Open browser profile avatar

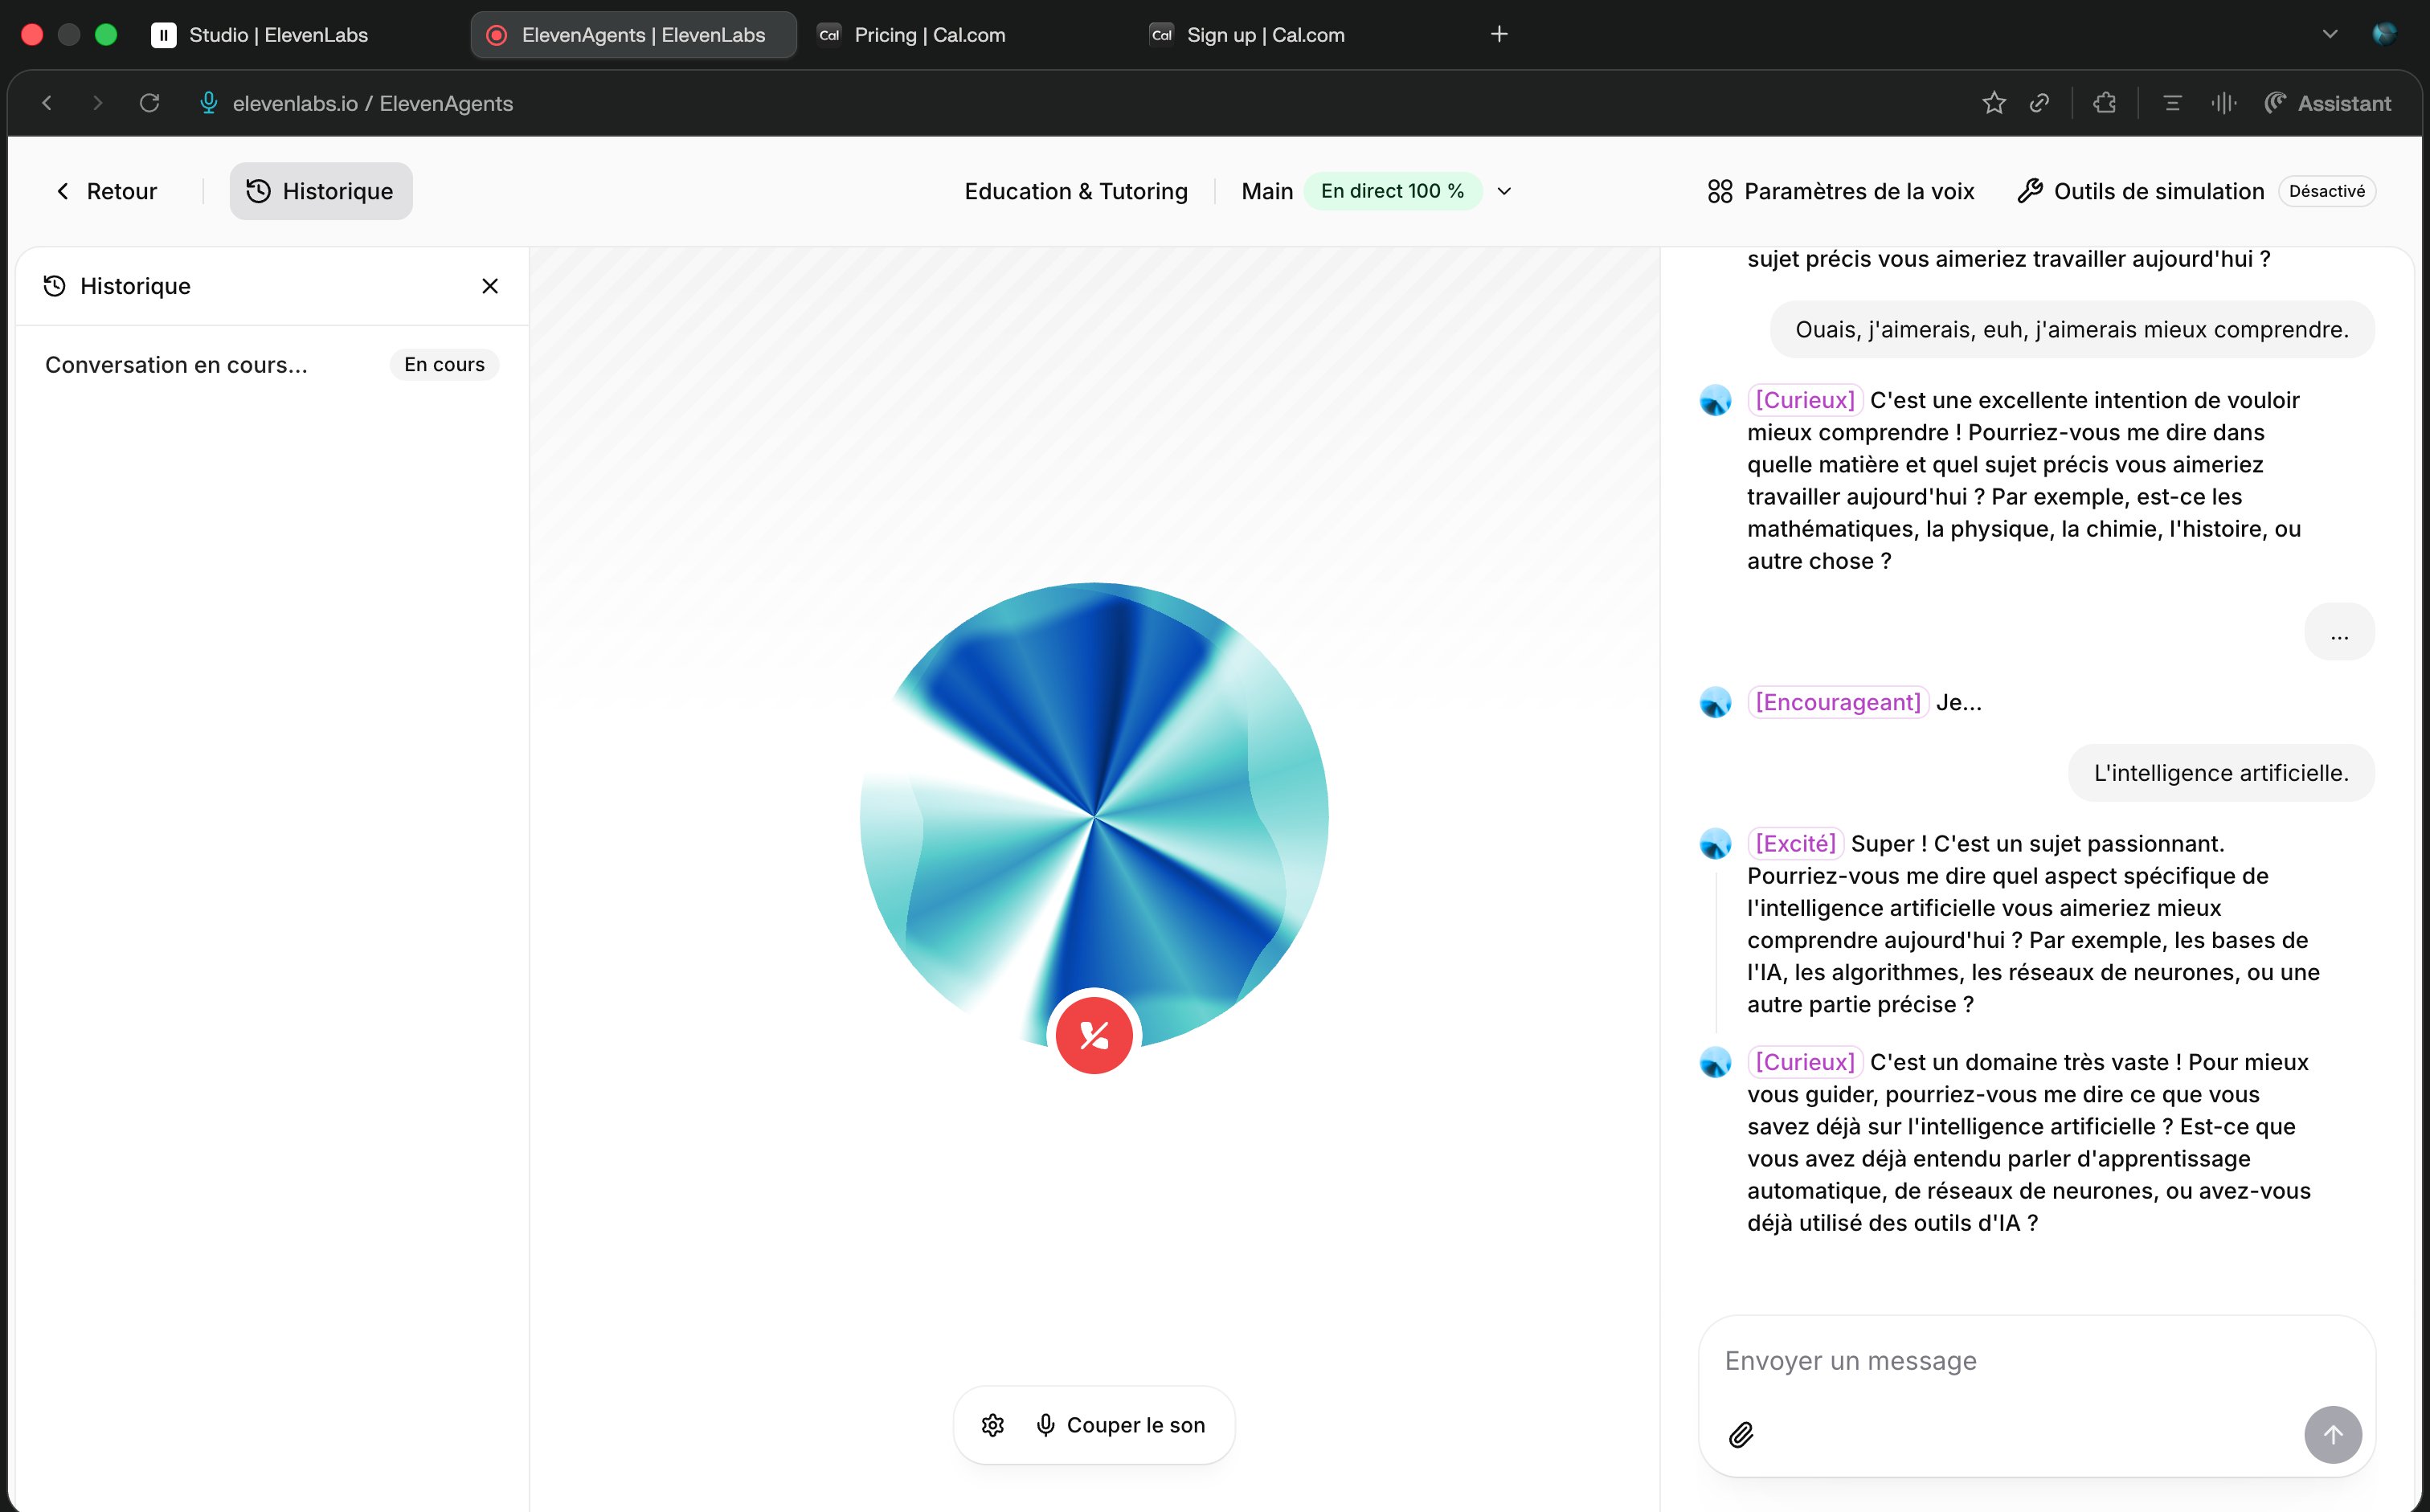(2384, 34)
